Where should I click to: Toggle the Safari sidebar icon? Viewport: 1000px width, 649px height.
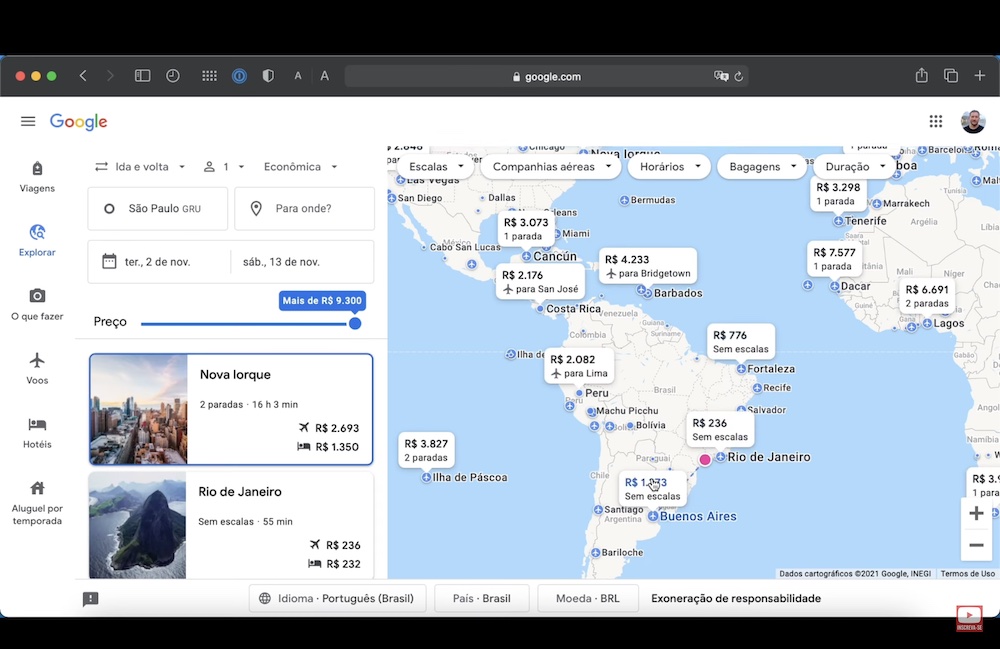pyautogui.click(x=142, y=76)
